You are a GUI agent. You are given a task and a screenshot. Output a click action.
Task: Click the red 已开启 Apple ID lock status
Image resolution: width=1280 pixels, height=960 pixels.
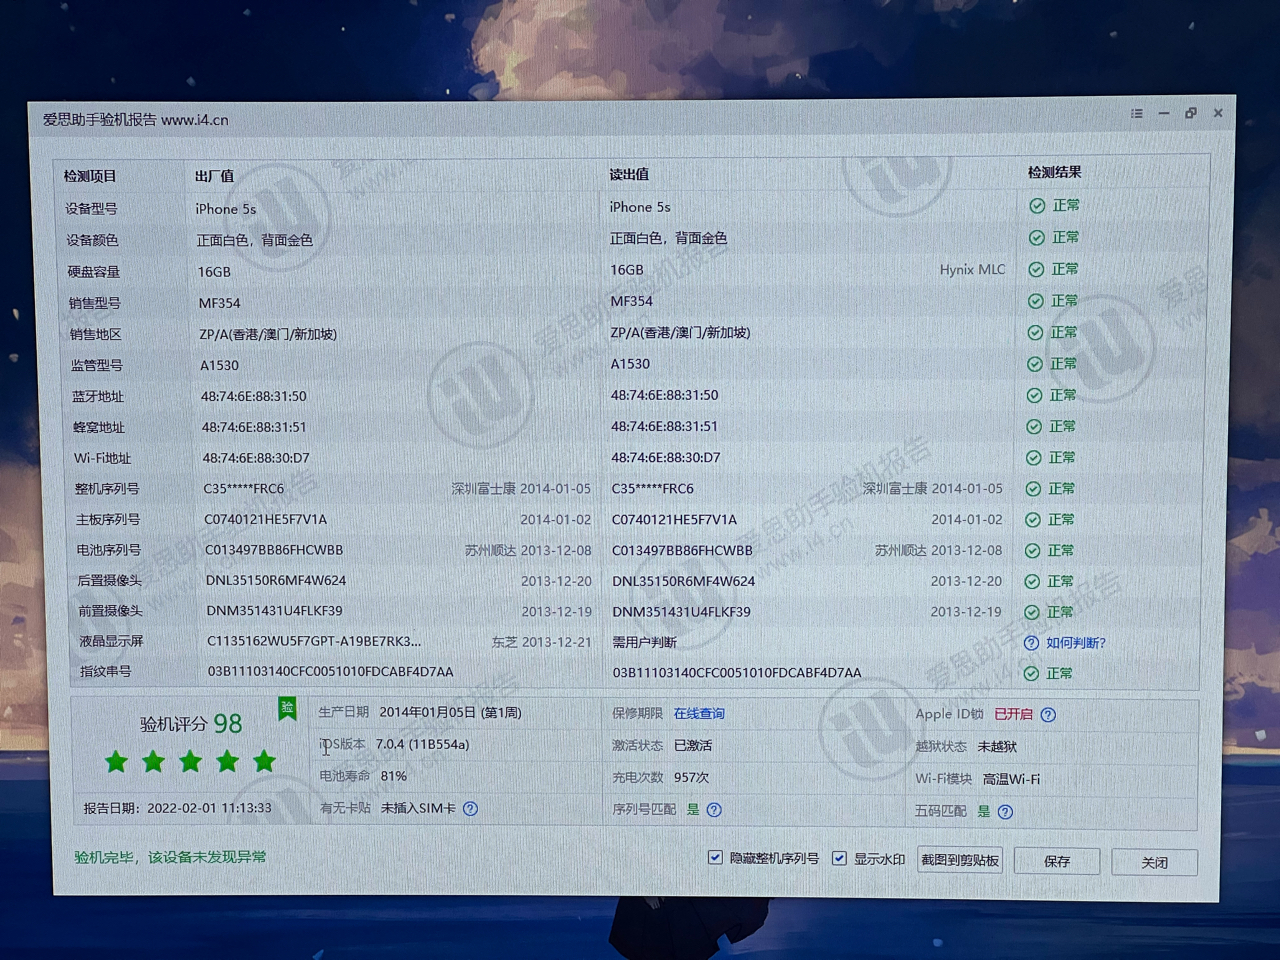(x=1014, y=714)
